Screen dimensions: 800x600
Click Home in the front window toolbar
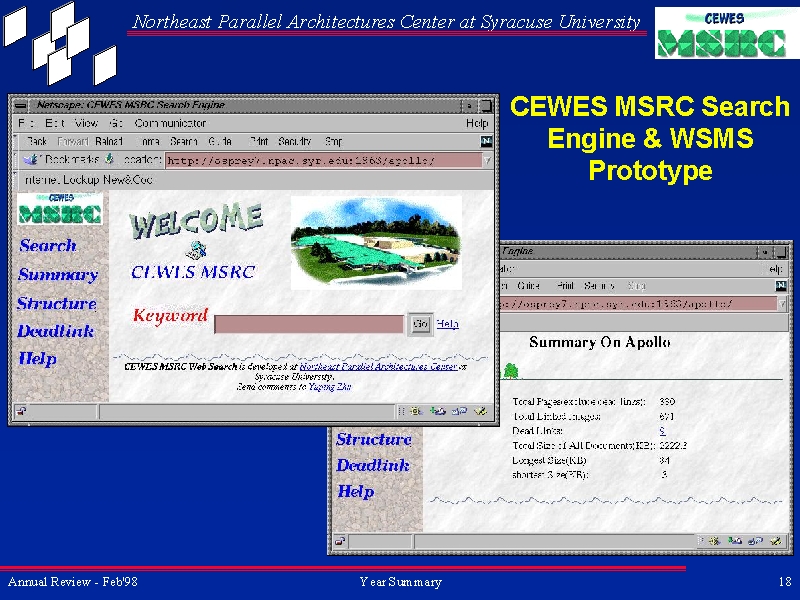[x=148, y=141]
